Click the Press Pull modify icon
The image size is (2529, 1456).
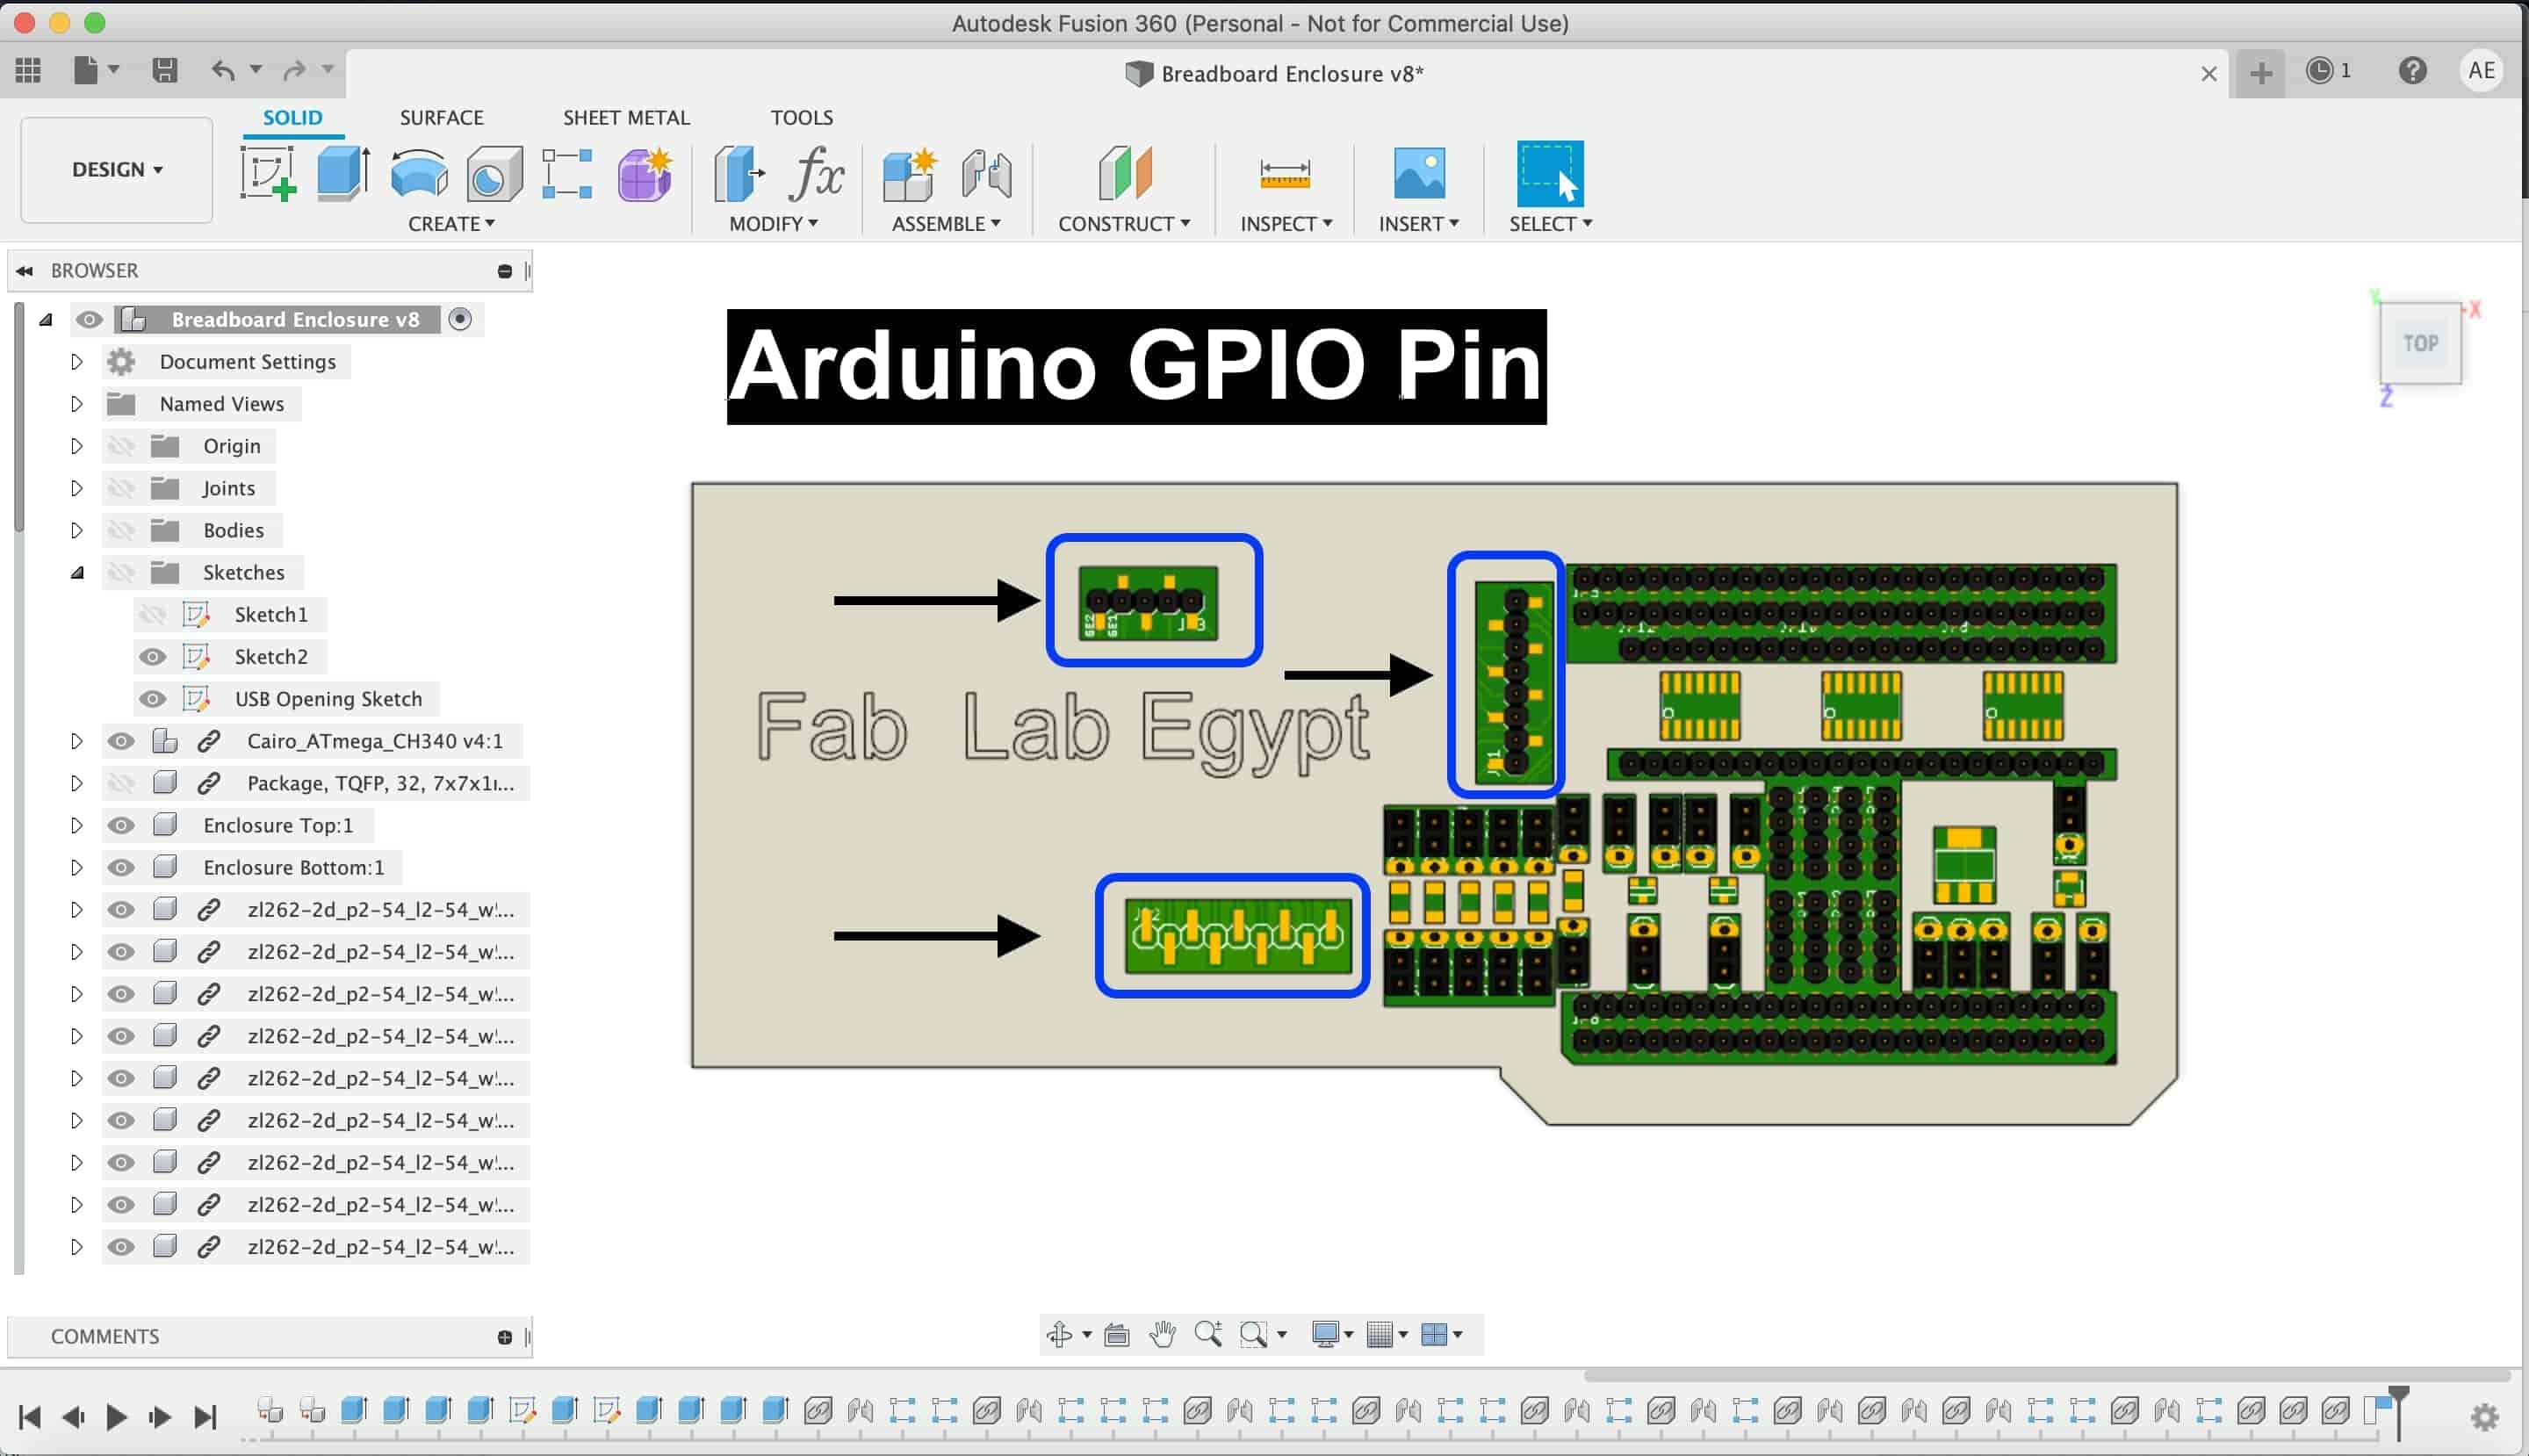[x=739, y=174]
